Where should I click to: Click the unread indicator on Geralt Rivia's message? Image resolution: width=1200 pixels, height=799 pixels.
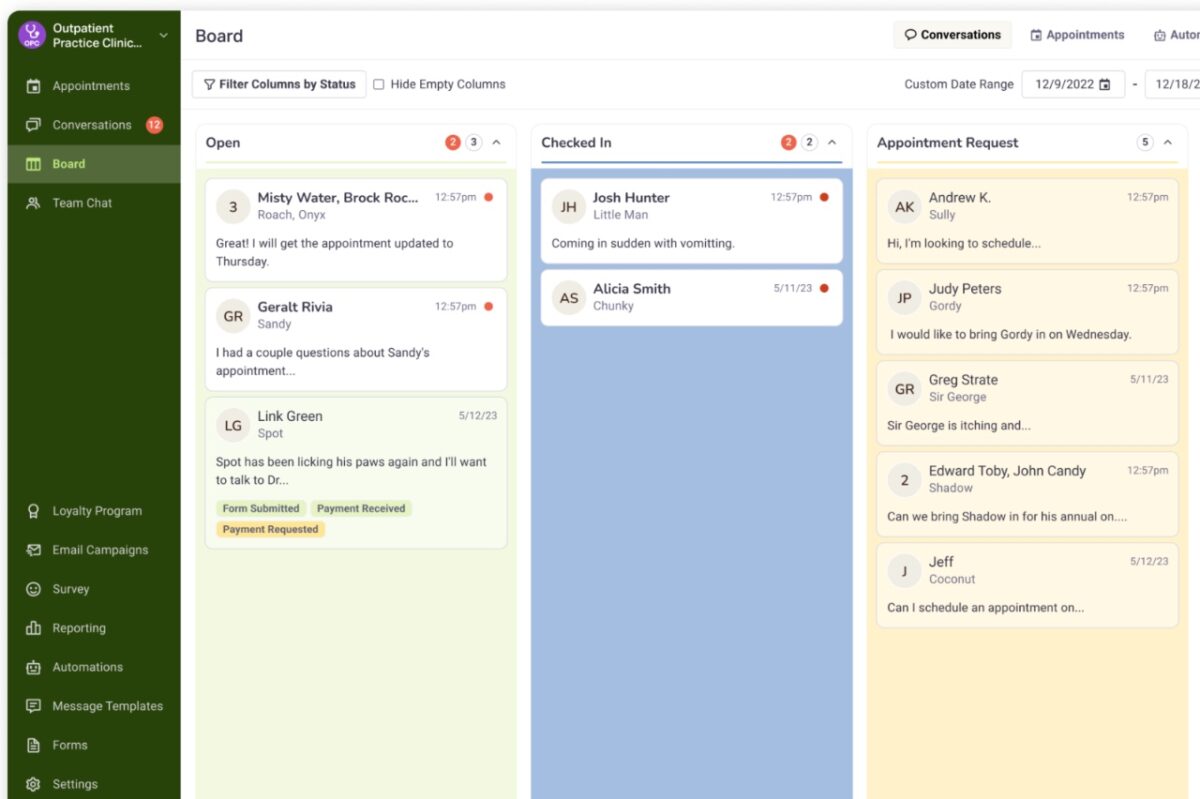488,308
